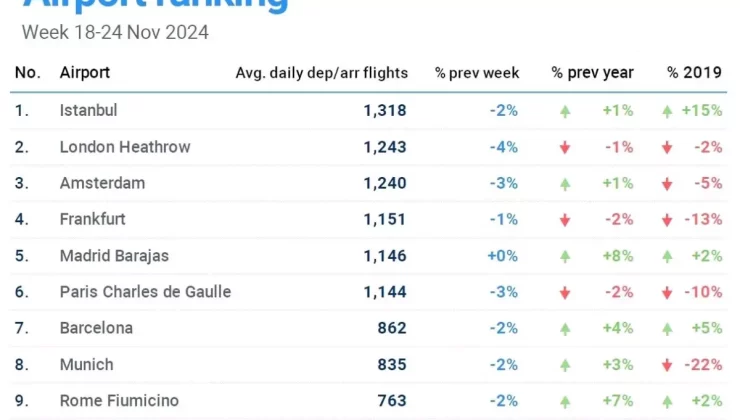Click Madrid Barajas green arrow in 2019 column
This screenshot has width=740, height=420.
coord(667,256)
